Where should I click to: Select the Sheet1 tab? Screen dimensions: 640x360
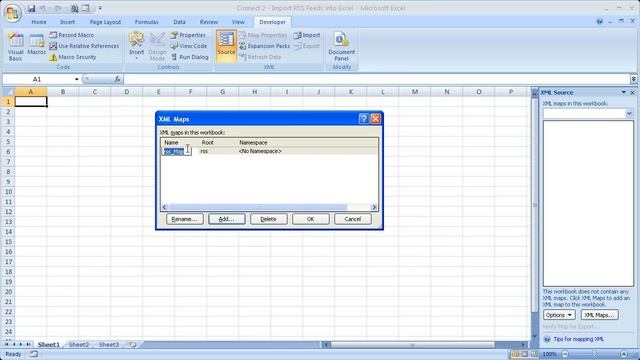click(49, 344)
